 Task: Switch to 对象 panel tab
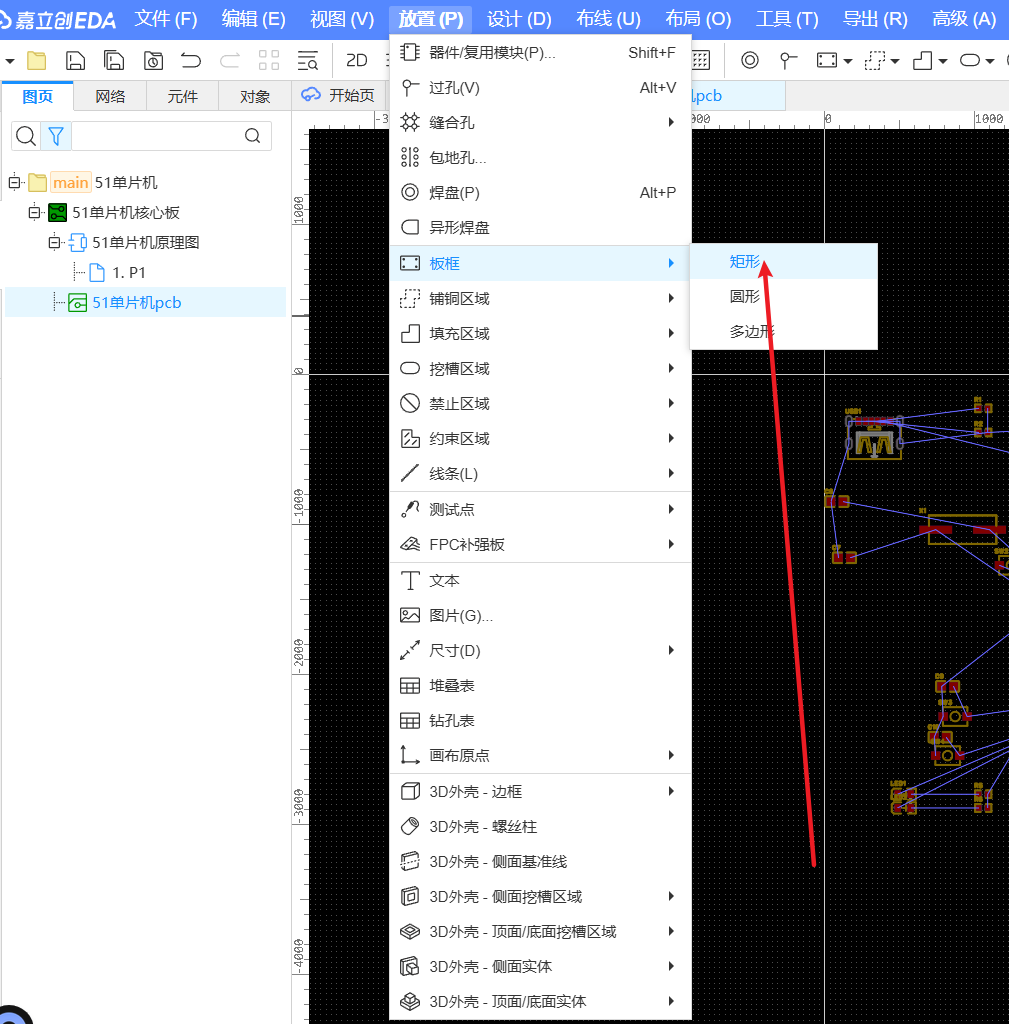tap(255, 97)
